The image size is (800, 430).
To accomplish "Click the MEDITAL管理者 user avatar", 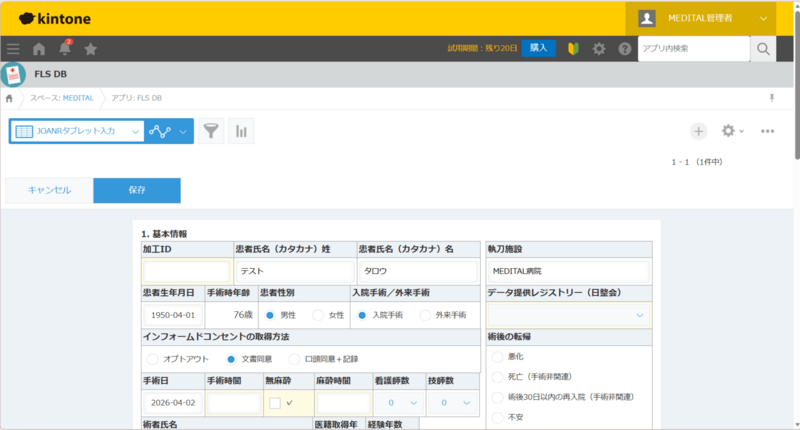I will 647,18.
